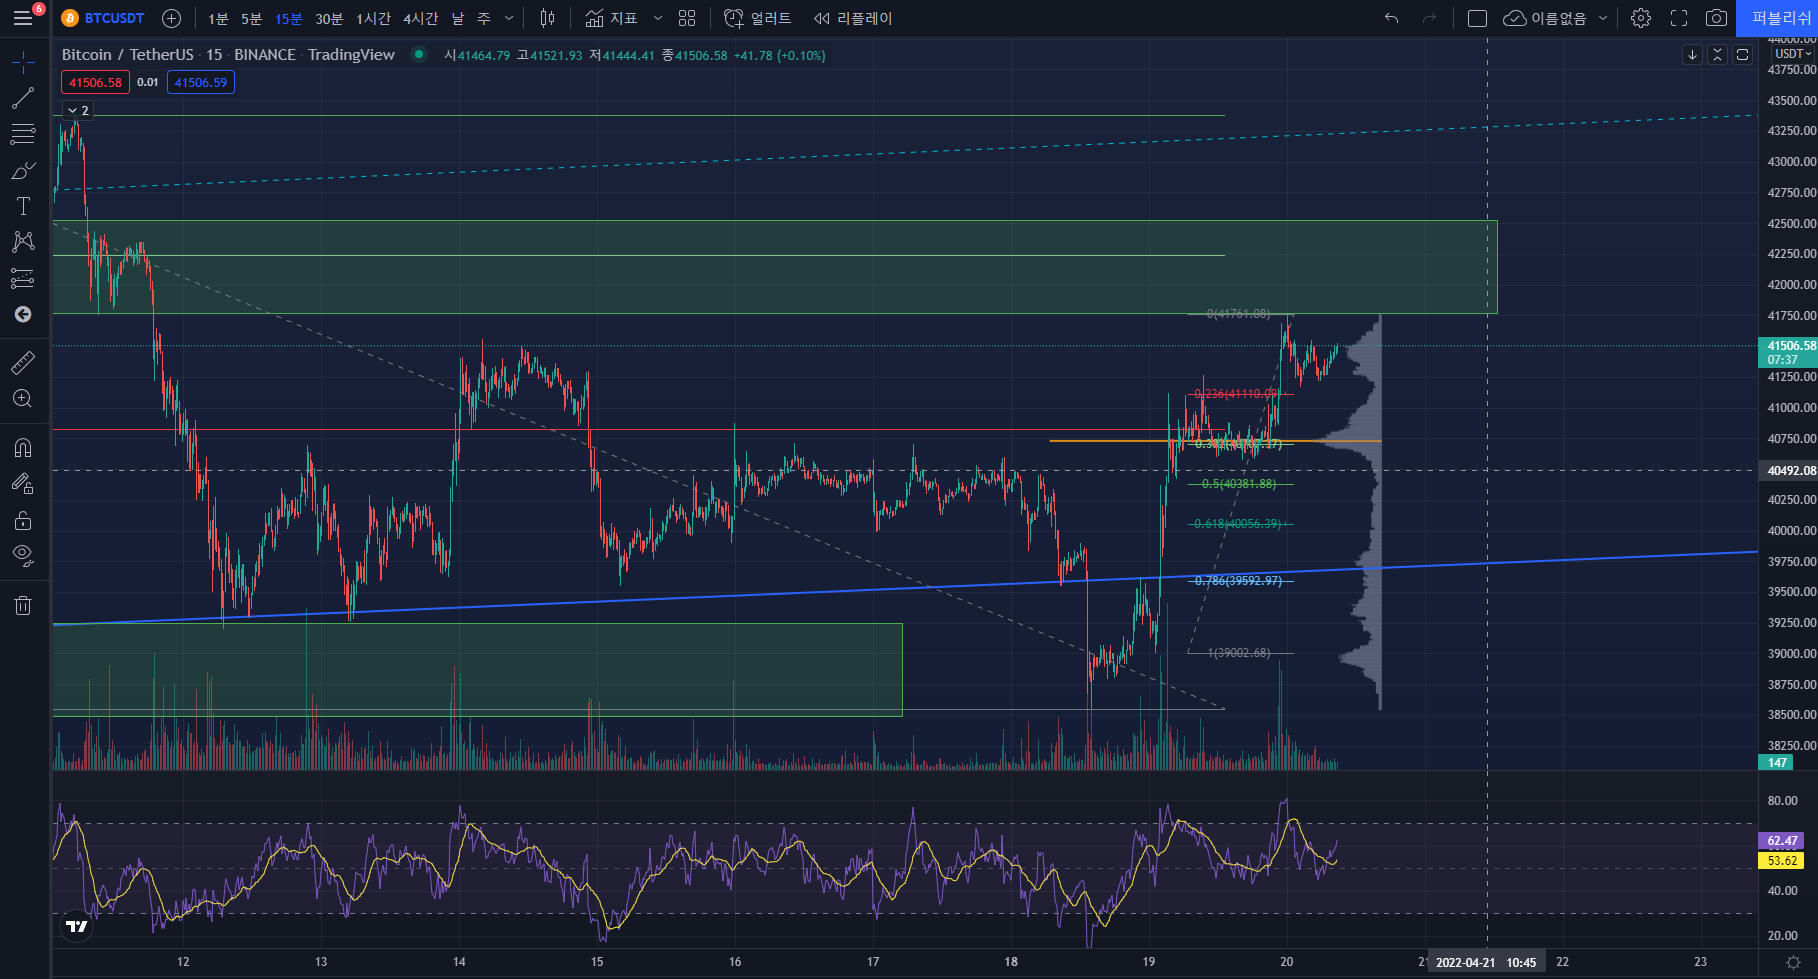Click the 2022-04-21 10:45 time label
This screenshot has height=979, width=1818.
tap(1485, 962)
